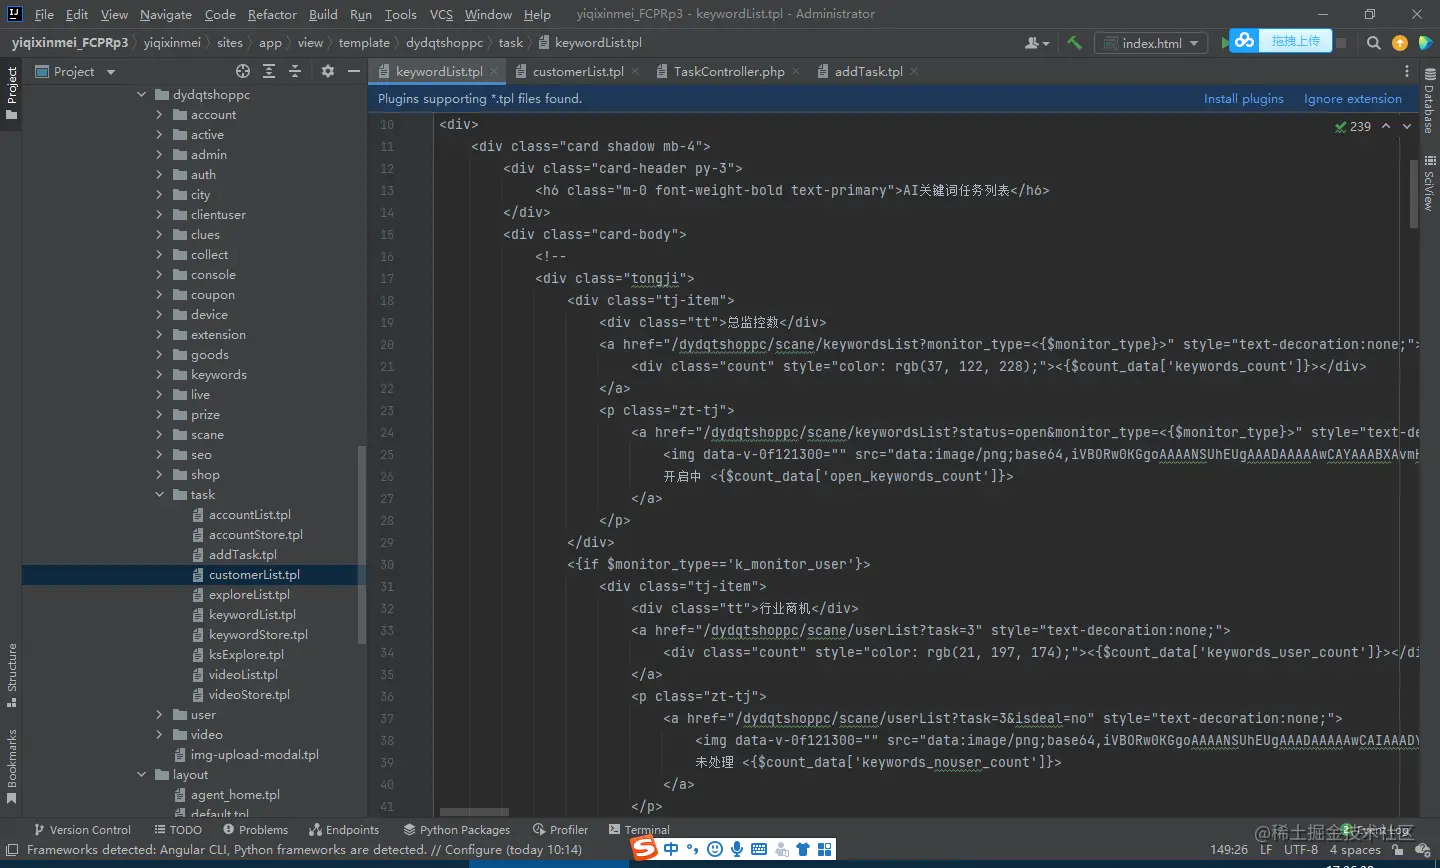Viewport: 1440px width, 868px height.
Task: Go to next highlighted problem arrow
Action: pos(1407,126)
